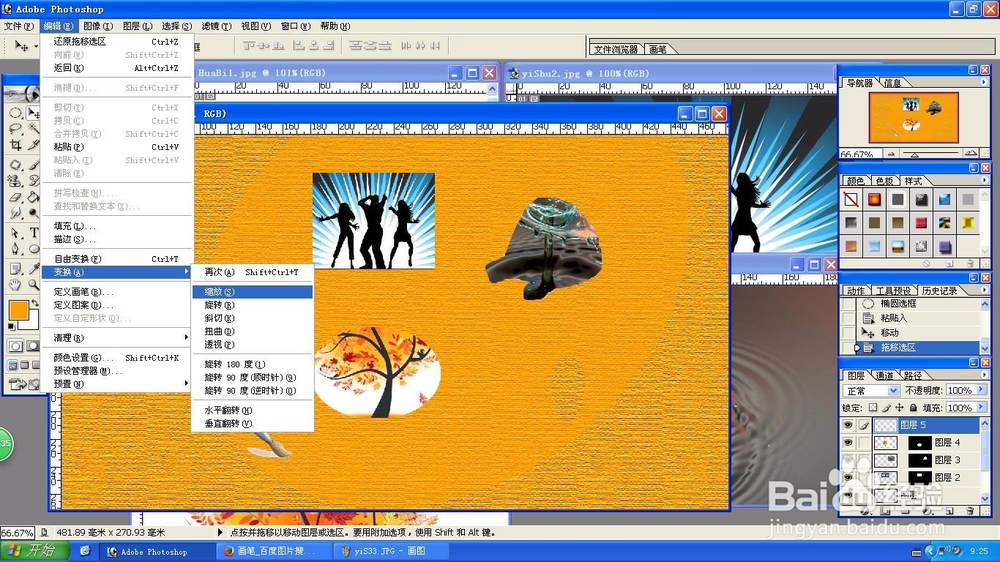
Task: Select the Path Selection arrow tool
Action: [15, 233]
